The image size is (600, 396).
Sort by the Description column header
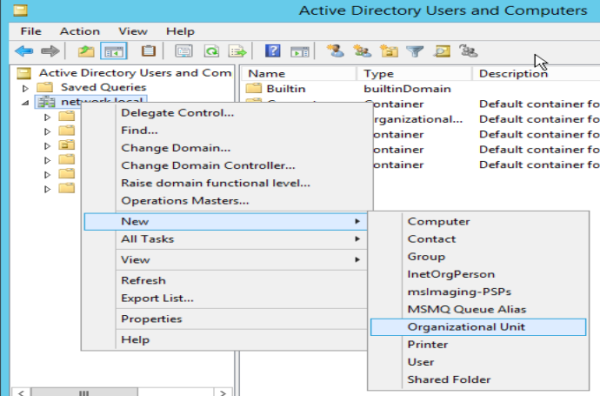[536, 73]
